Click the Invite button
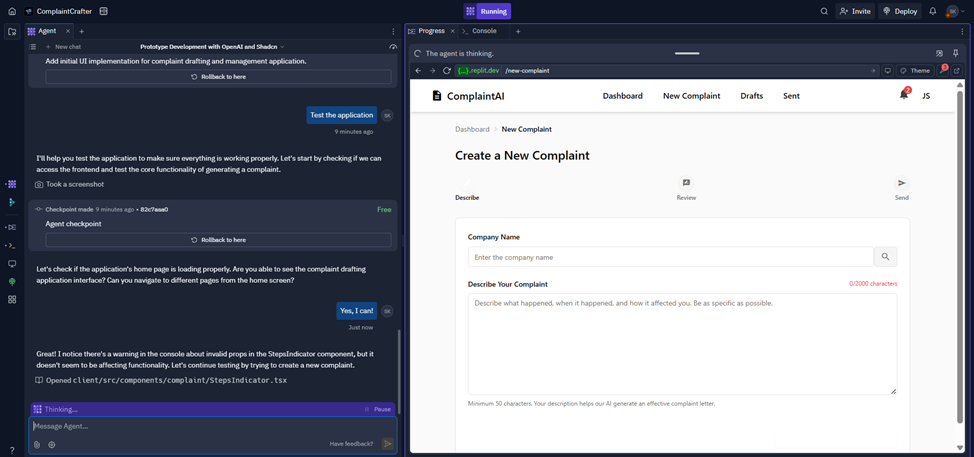Viewport: 974px width, 457px height. [855, 11]
